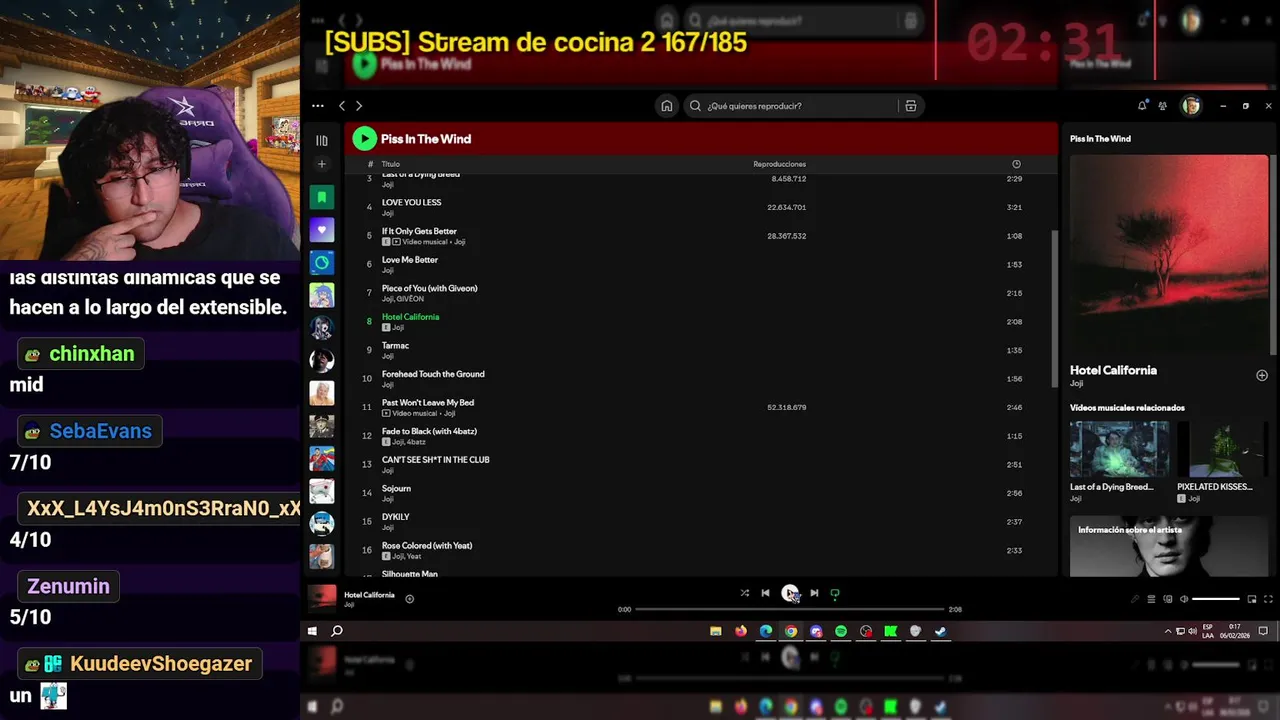
Task: Add Hotel California via side panel plus
Action: [x=1262, y=375]
